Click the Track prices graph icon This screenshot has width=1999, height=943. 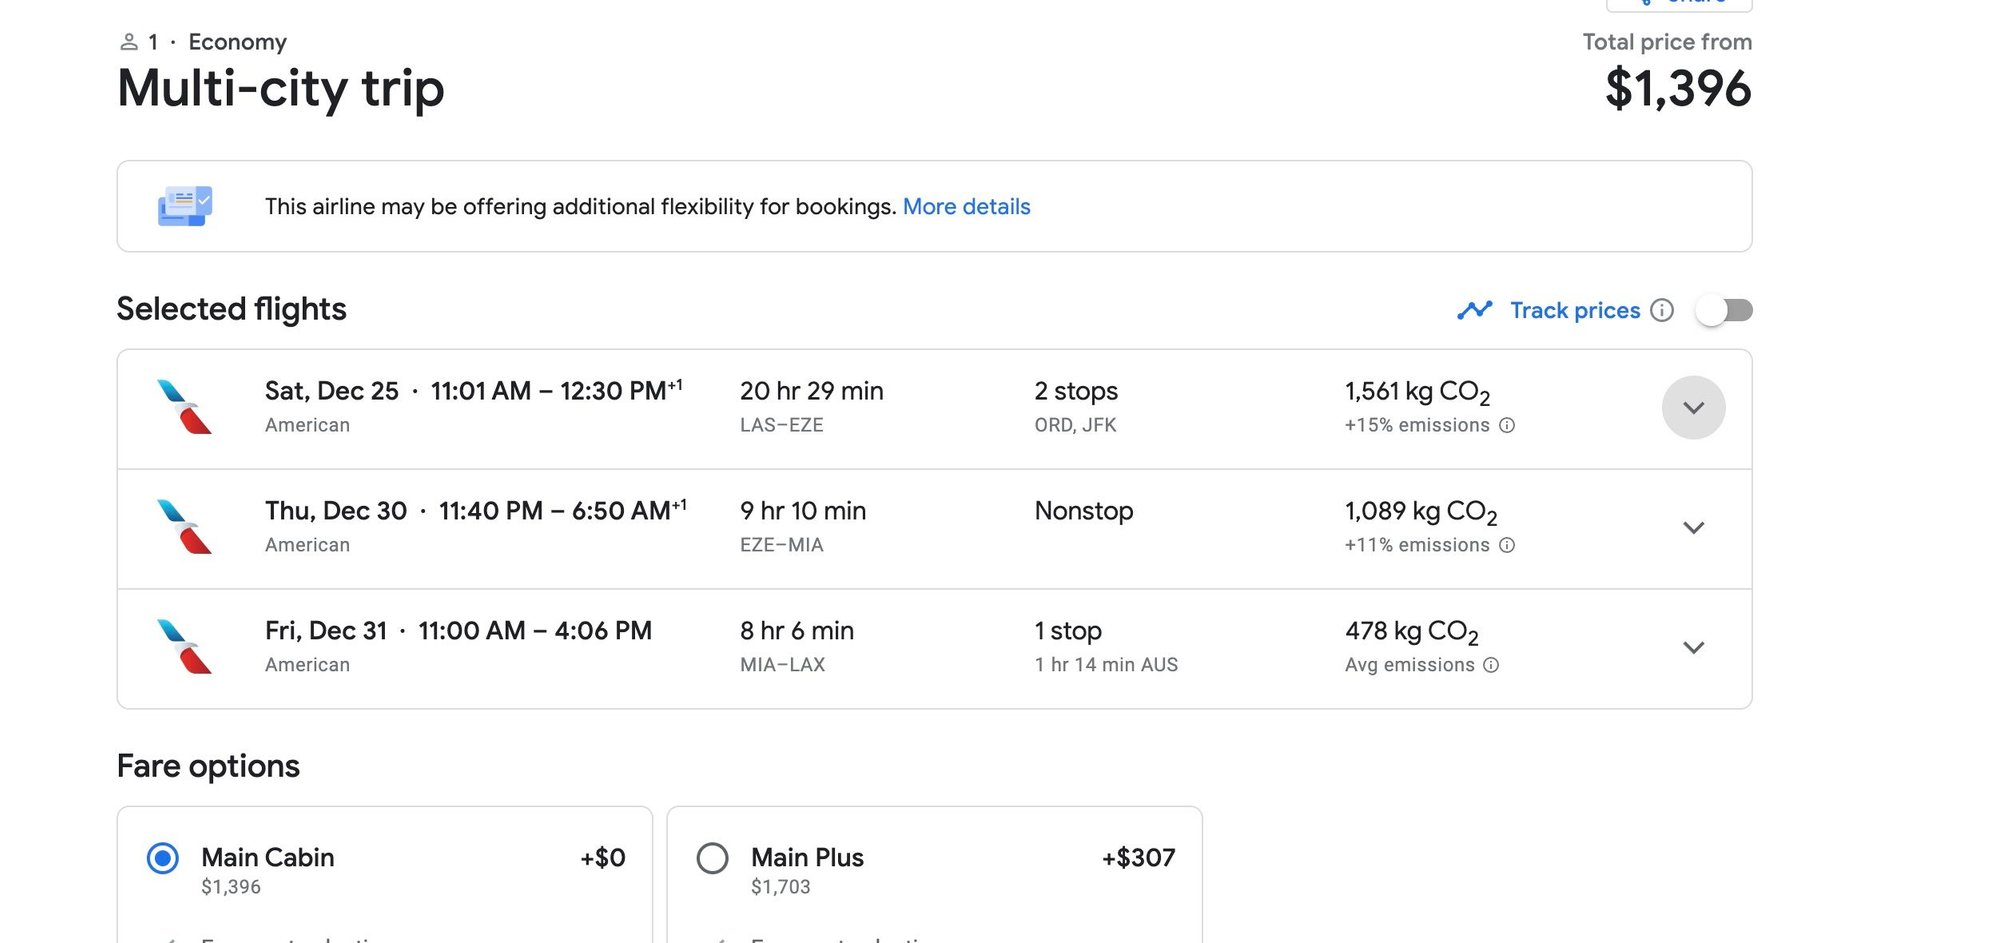coord(1474,310)
